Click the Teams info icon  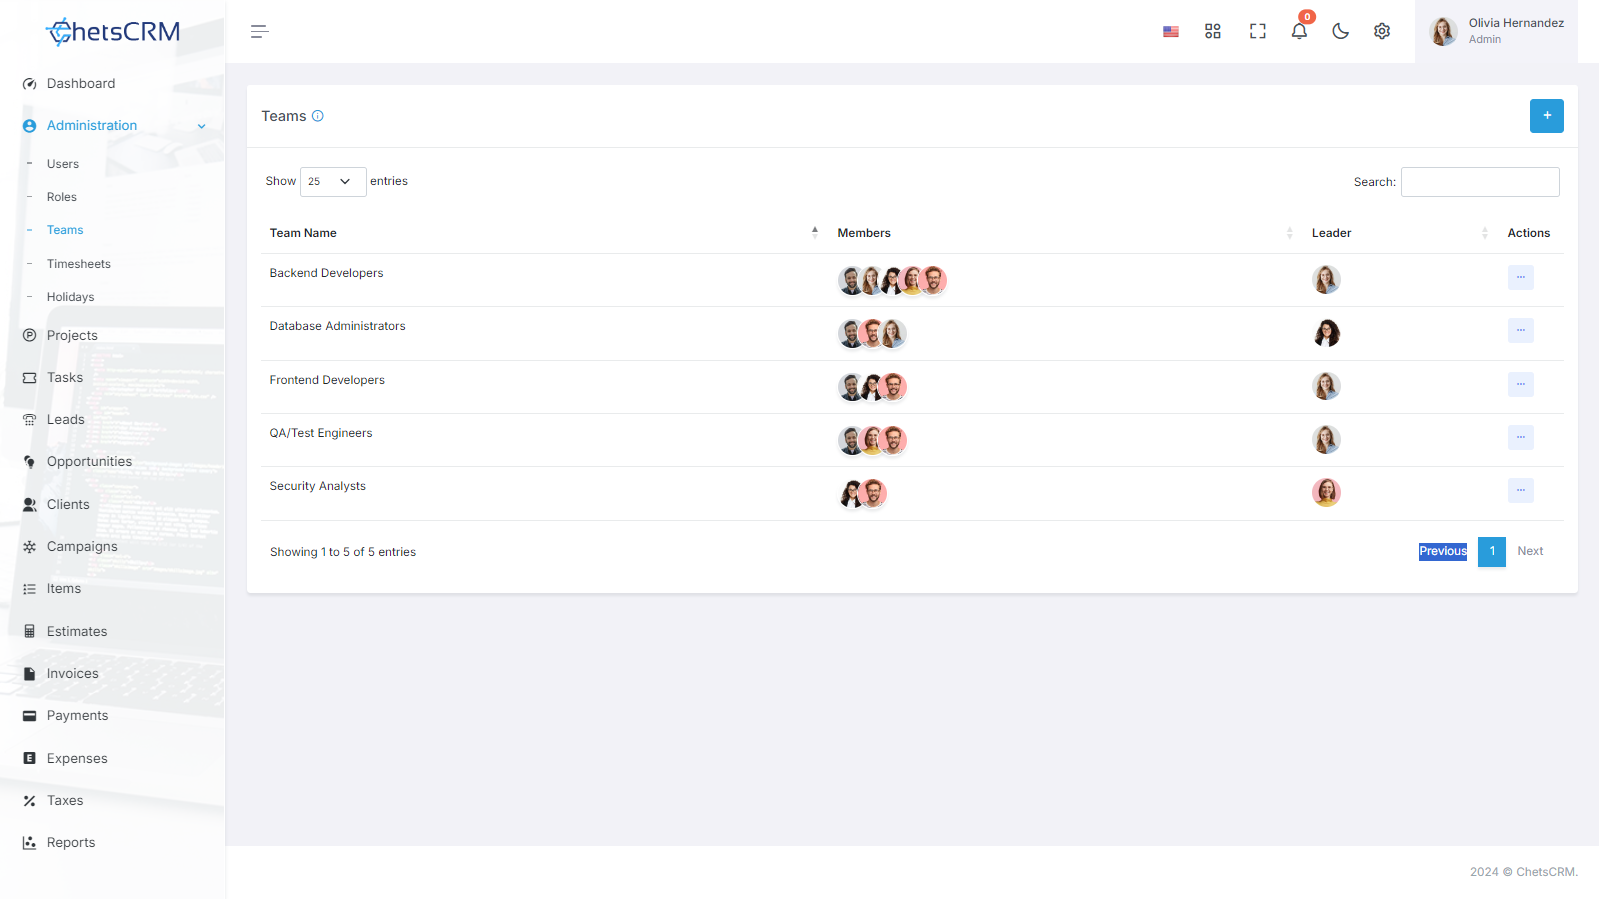(x=318, y=116)
